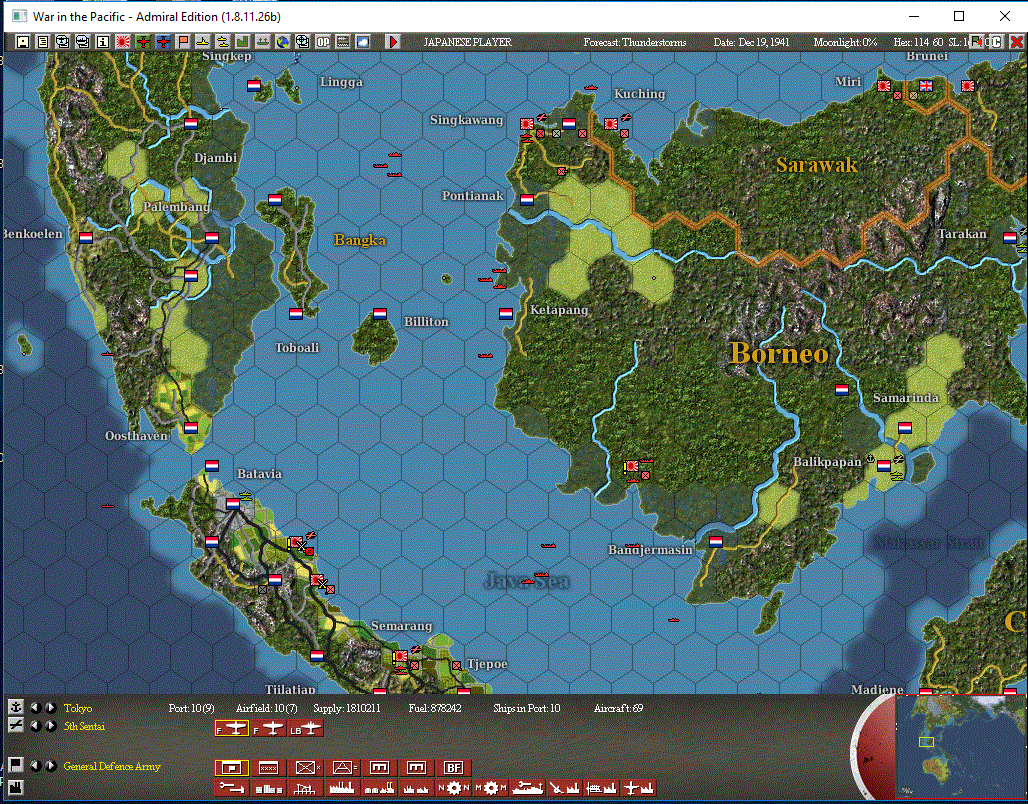Click the Dutch flag base at Balikpapan
1028x804 pixels.
[884, 466]
